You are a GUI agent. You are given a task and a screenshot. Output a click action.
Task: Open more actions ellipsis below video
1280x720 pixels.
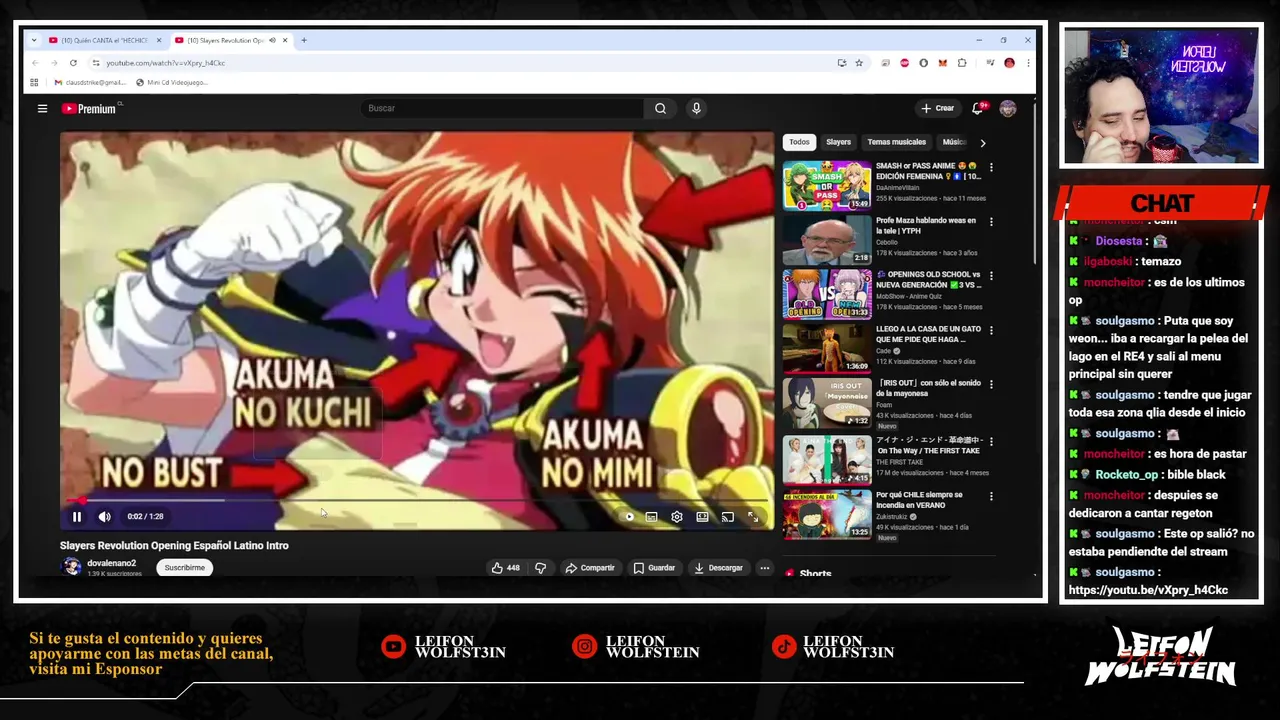coord(764,568)
